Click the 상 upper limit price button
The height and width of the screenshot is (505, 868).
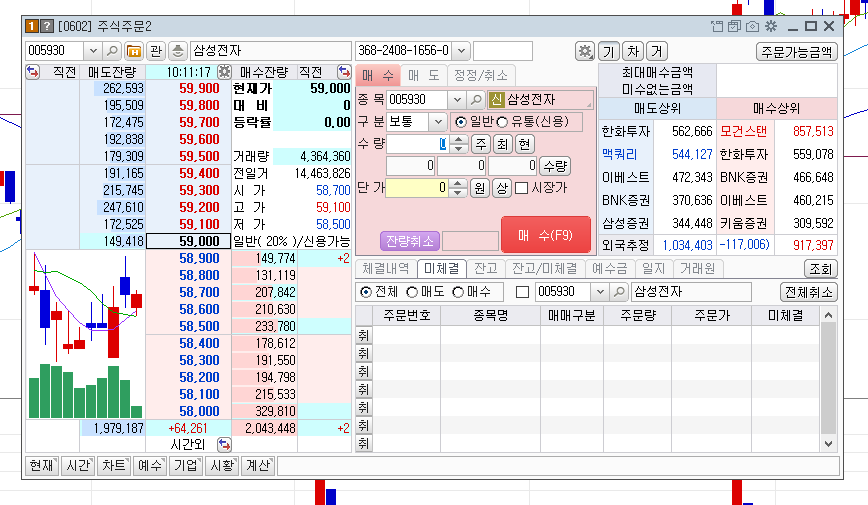502,188
